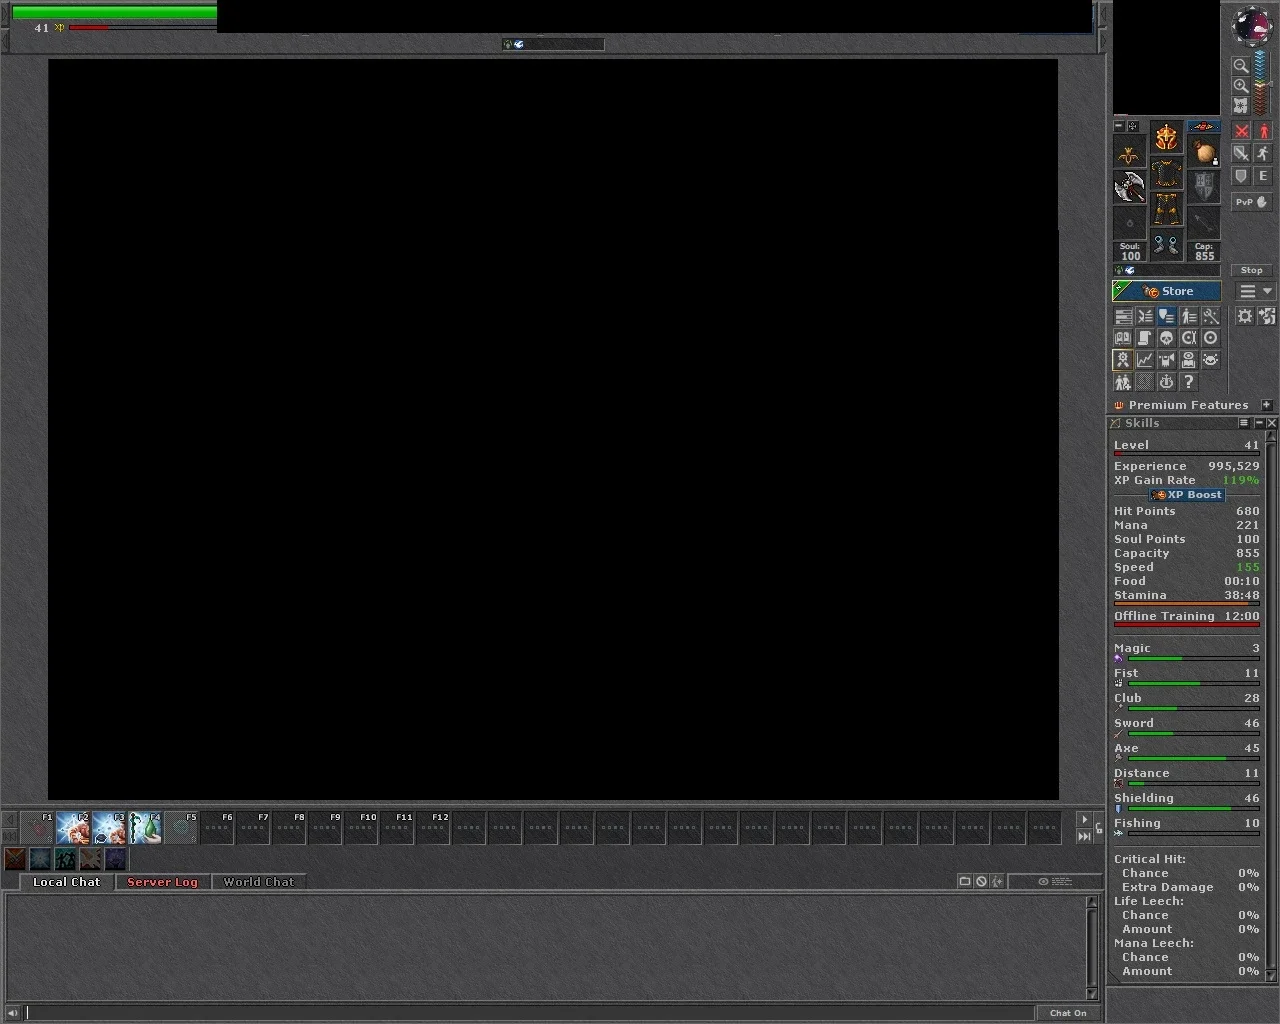Open the World Chat tab
The image size is (1280, 1024).
(259, 882)
